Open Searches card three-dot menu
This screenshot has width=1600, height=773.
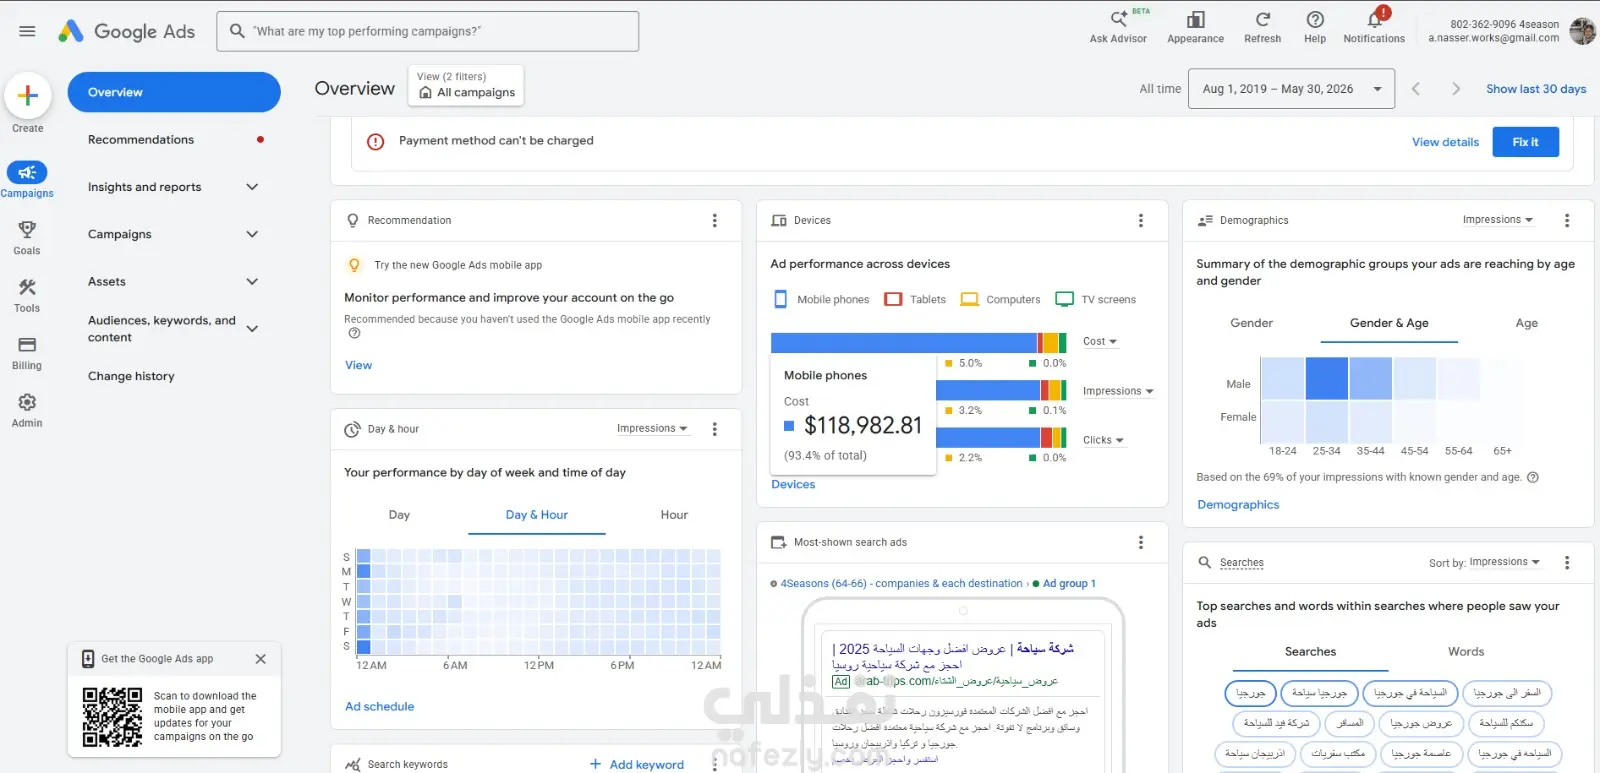[x=1567, y=563]
